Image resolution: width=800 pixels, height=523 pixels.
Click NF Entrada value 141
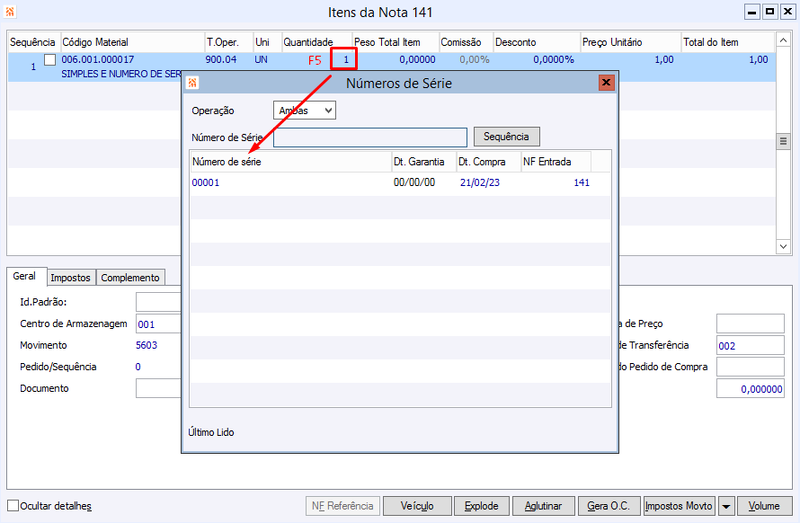[582, 183]
